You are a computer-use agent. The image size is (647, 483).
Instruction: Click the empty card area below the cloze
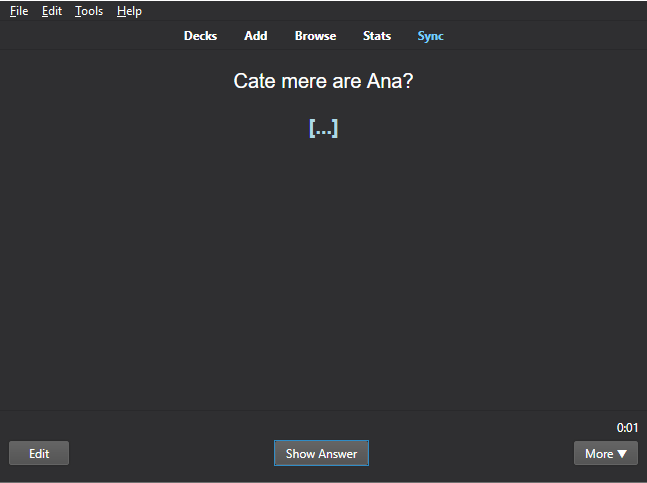point(323,270)
